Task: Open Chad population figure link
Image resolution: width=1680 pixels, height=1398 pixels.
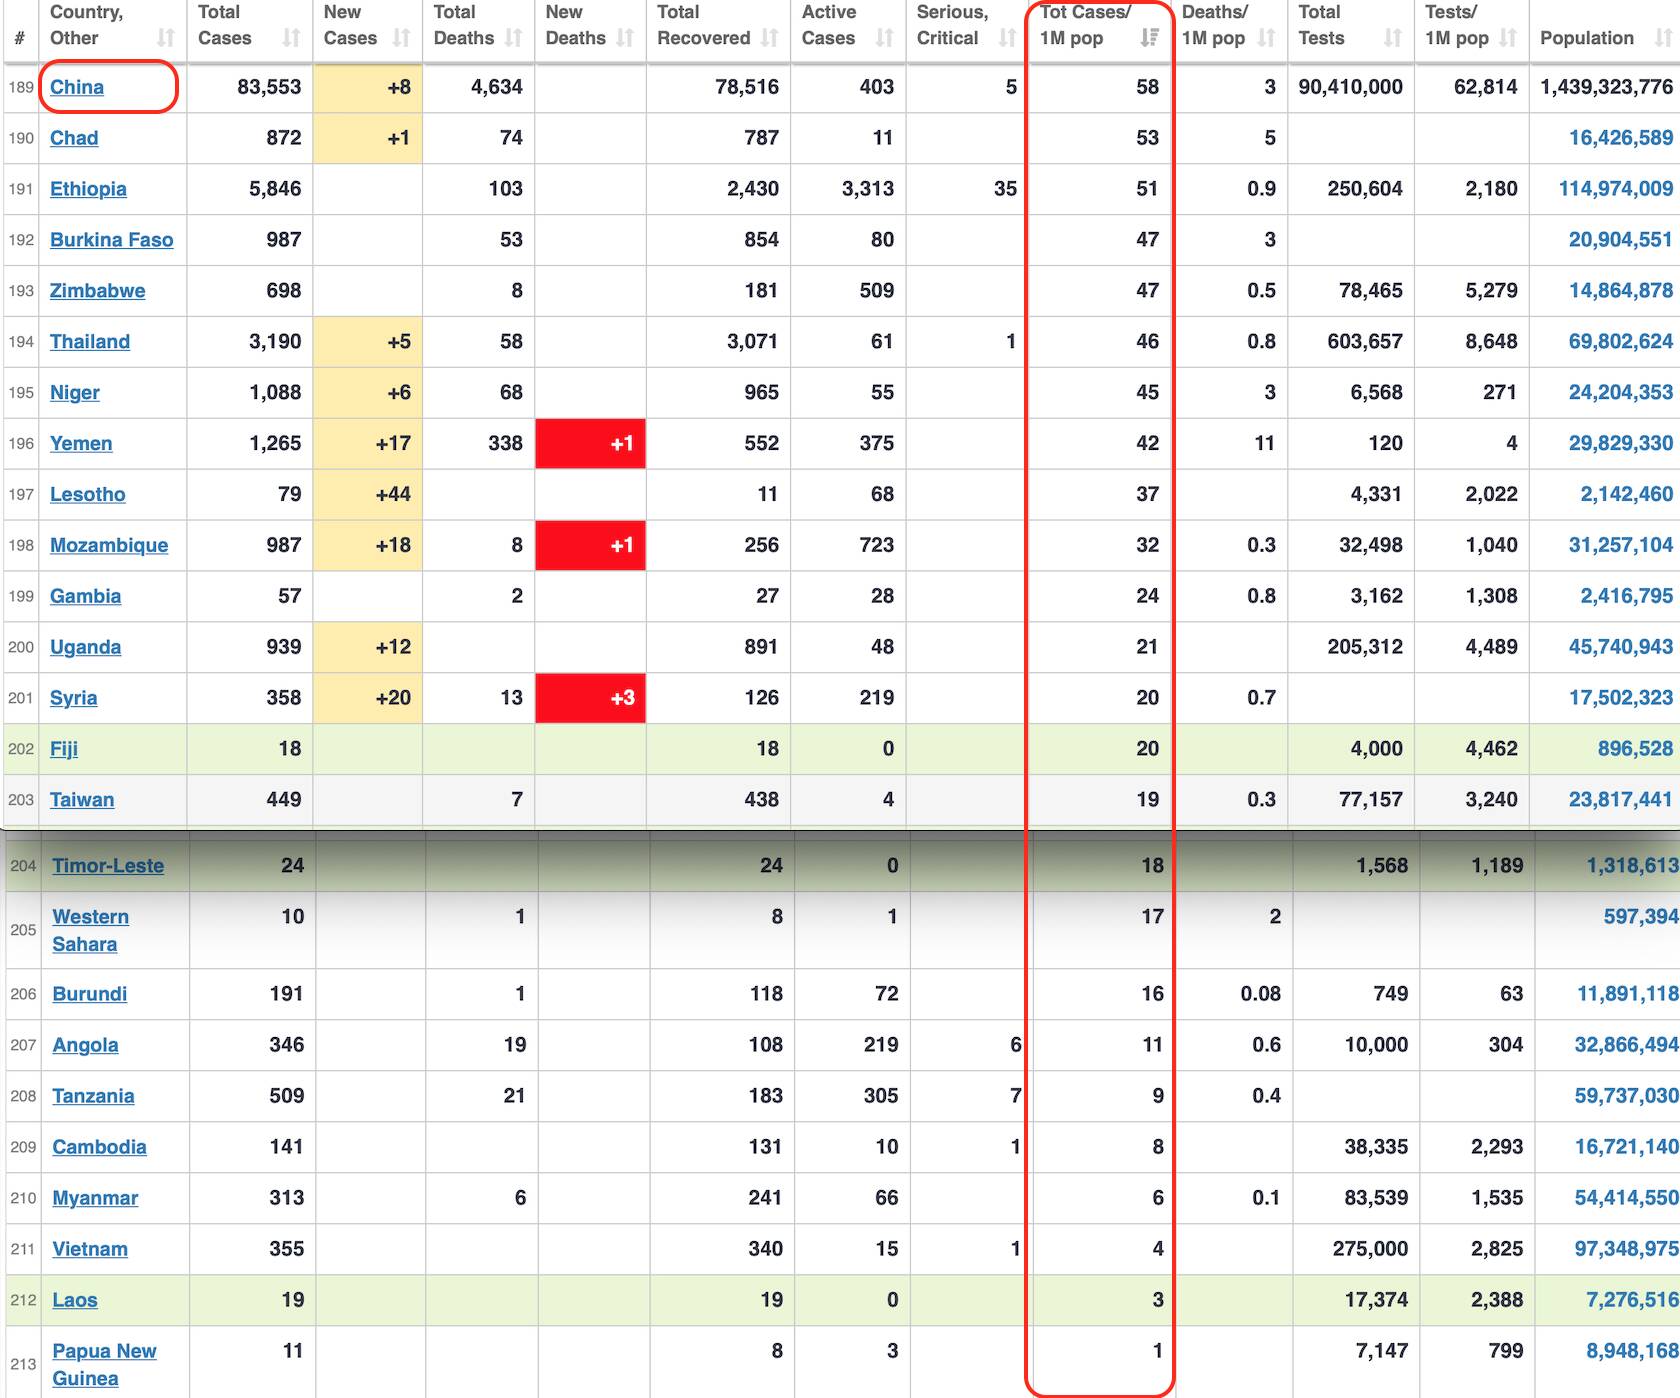Action: click(1620, 138)
